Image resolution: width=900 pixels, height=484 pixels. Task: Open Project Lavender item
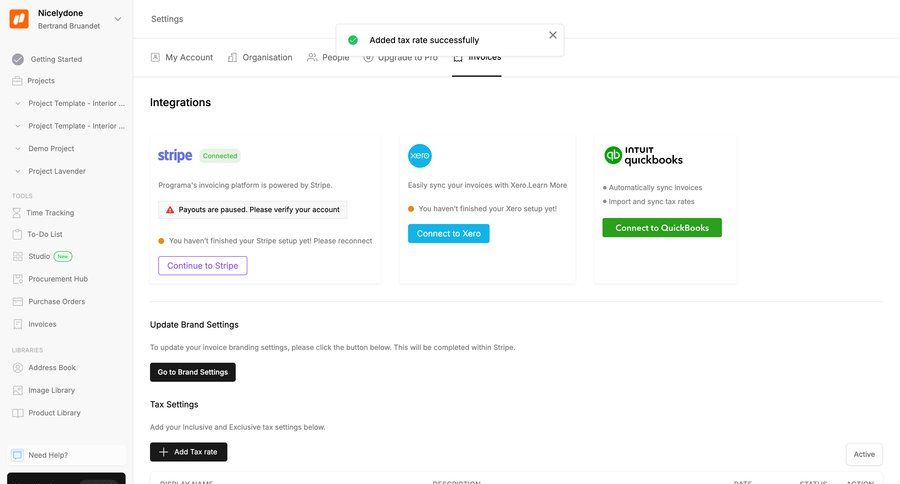[57, 171]
